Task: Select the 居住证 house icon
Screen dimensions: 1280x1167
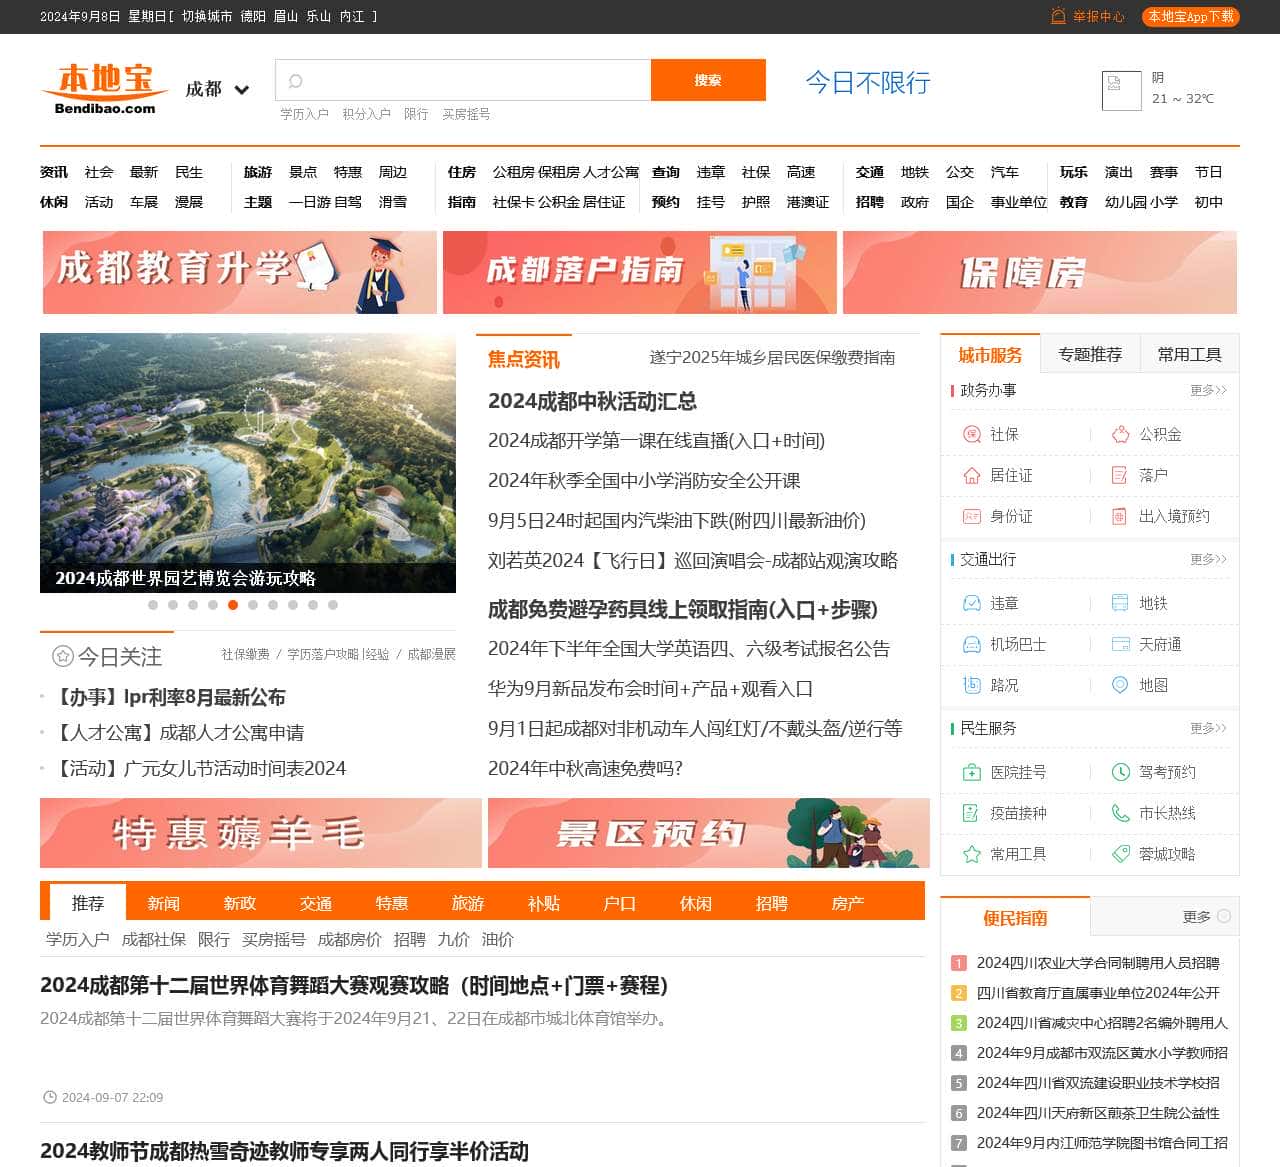Action: 971,475
